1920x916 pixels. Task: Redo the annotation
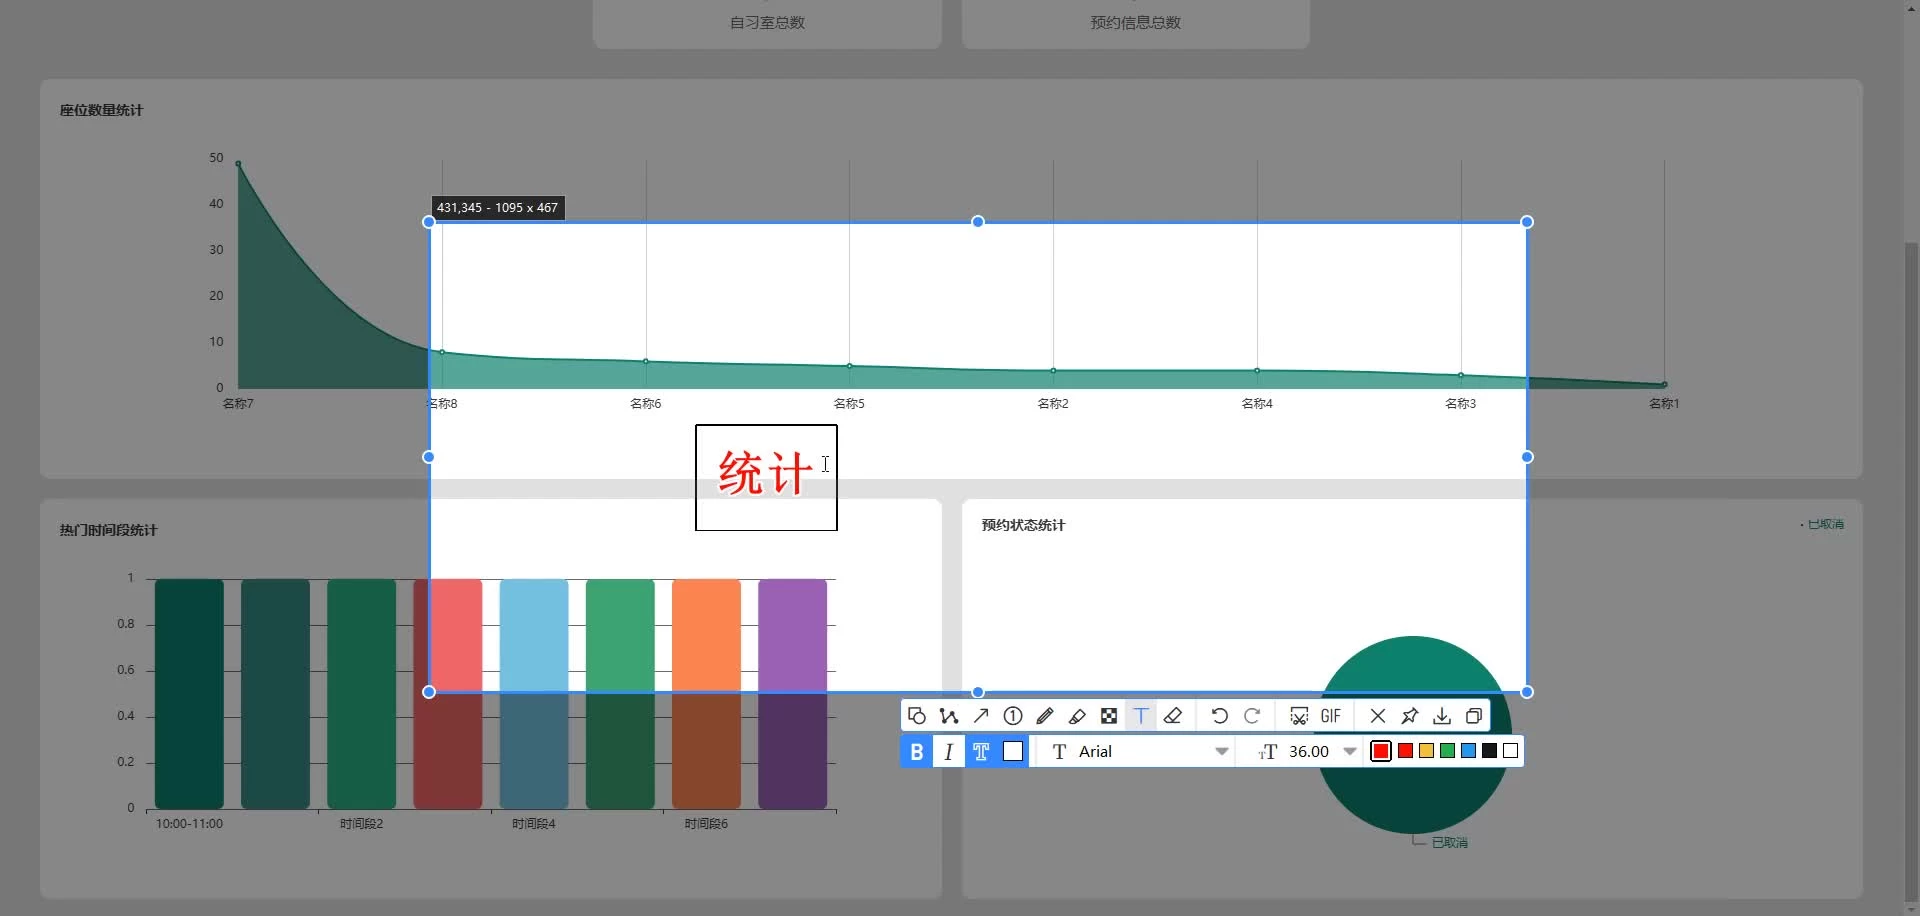(1251, 716)
